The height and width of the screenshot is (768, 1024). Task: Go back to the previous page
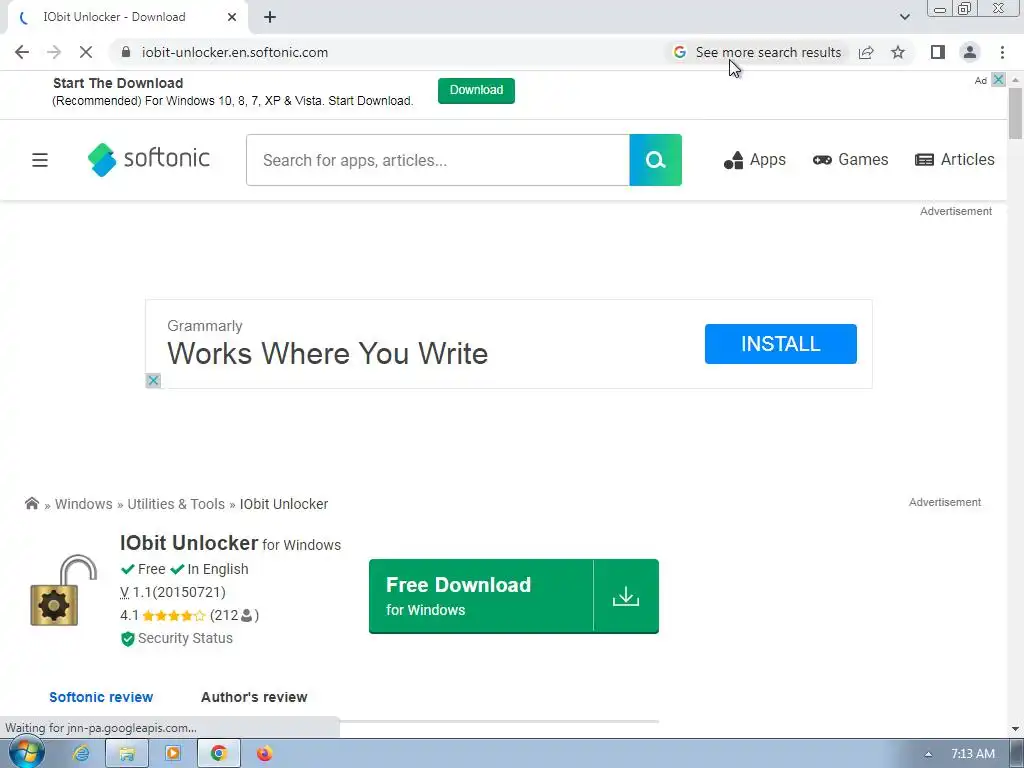coord(22,52)
